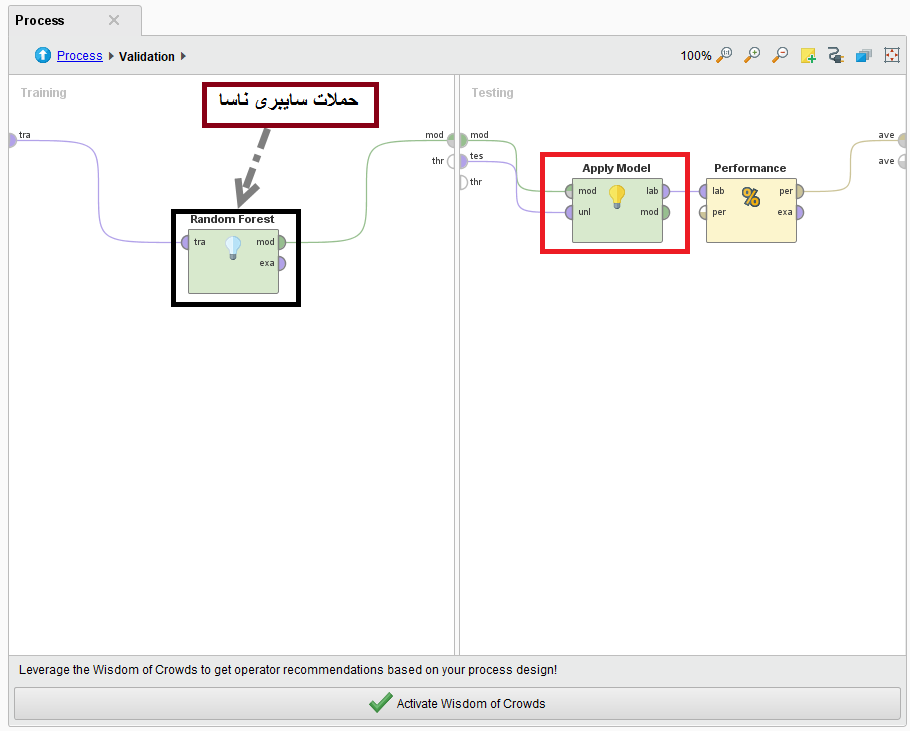The height and width of the screenshot is (731, 910).
Task: Select the Apply Model operator lightbulb icon
Action: pyautogui.click(x=617, y=197)
